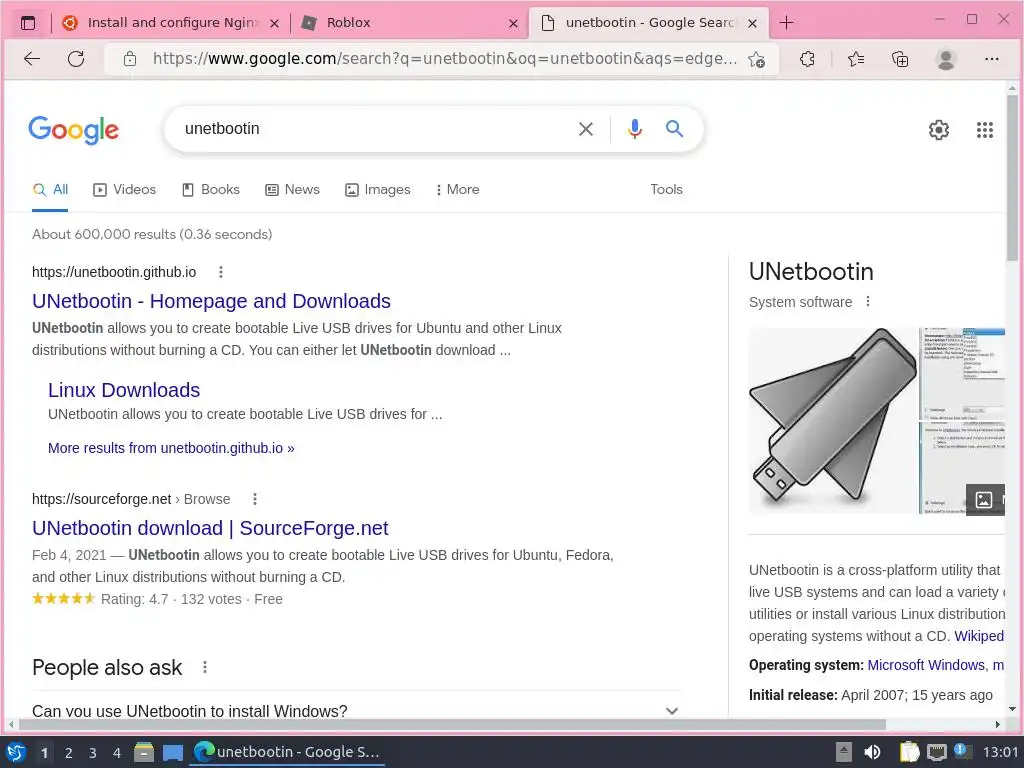Open 'UNetbootin - Homepage and Downloads' link
Viewport: 1024px width, 768px height.
212,301
